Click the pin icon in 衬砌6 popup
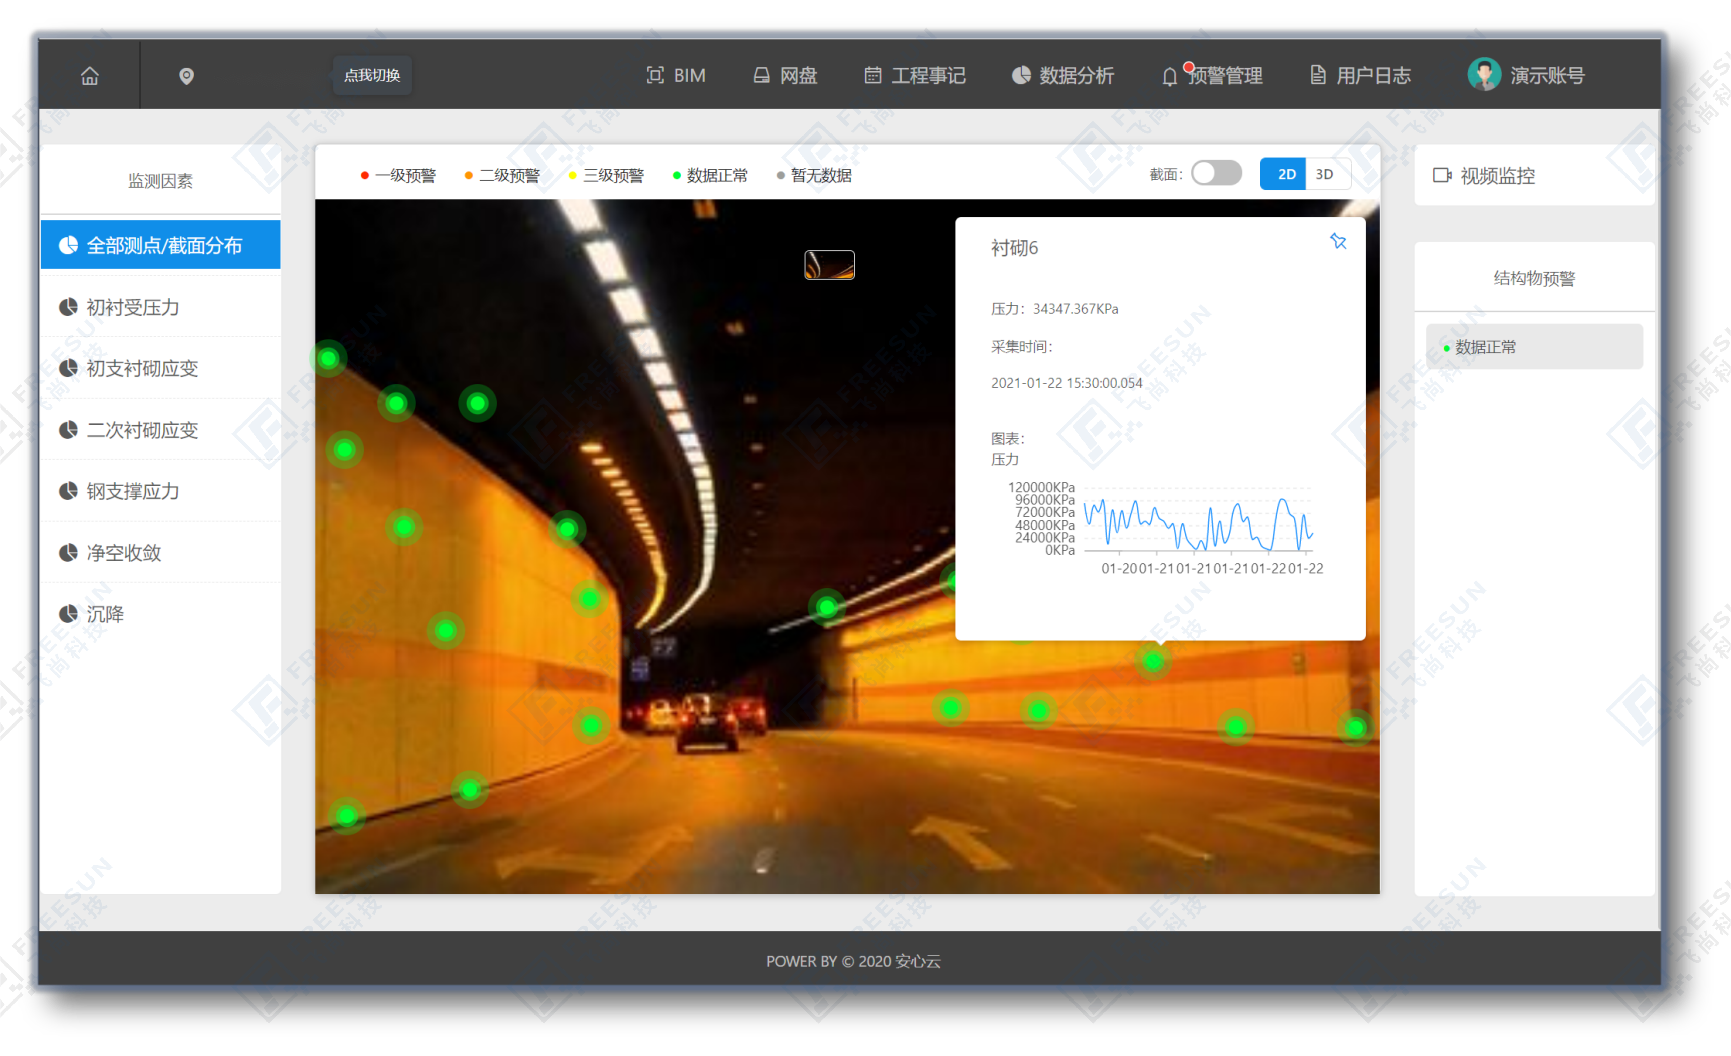 (x=1338, y=241)
